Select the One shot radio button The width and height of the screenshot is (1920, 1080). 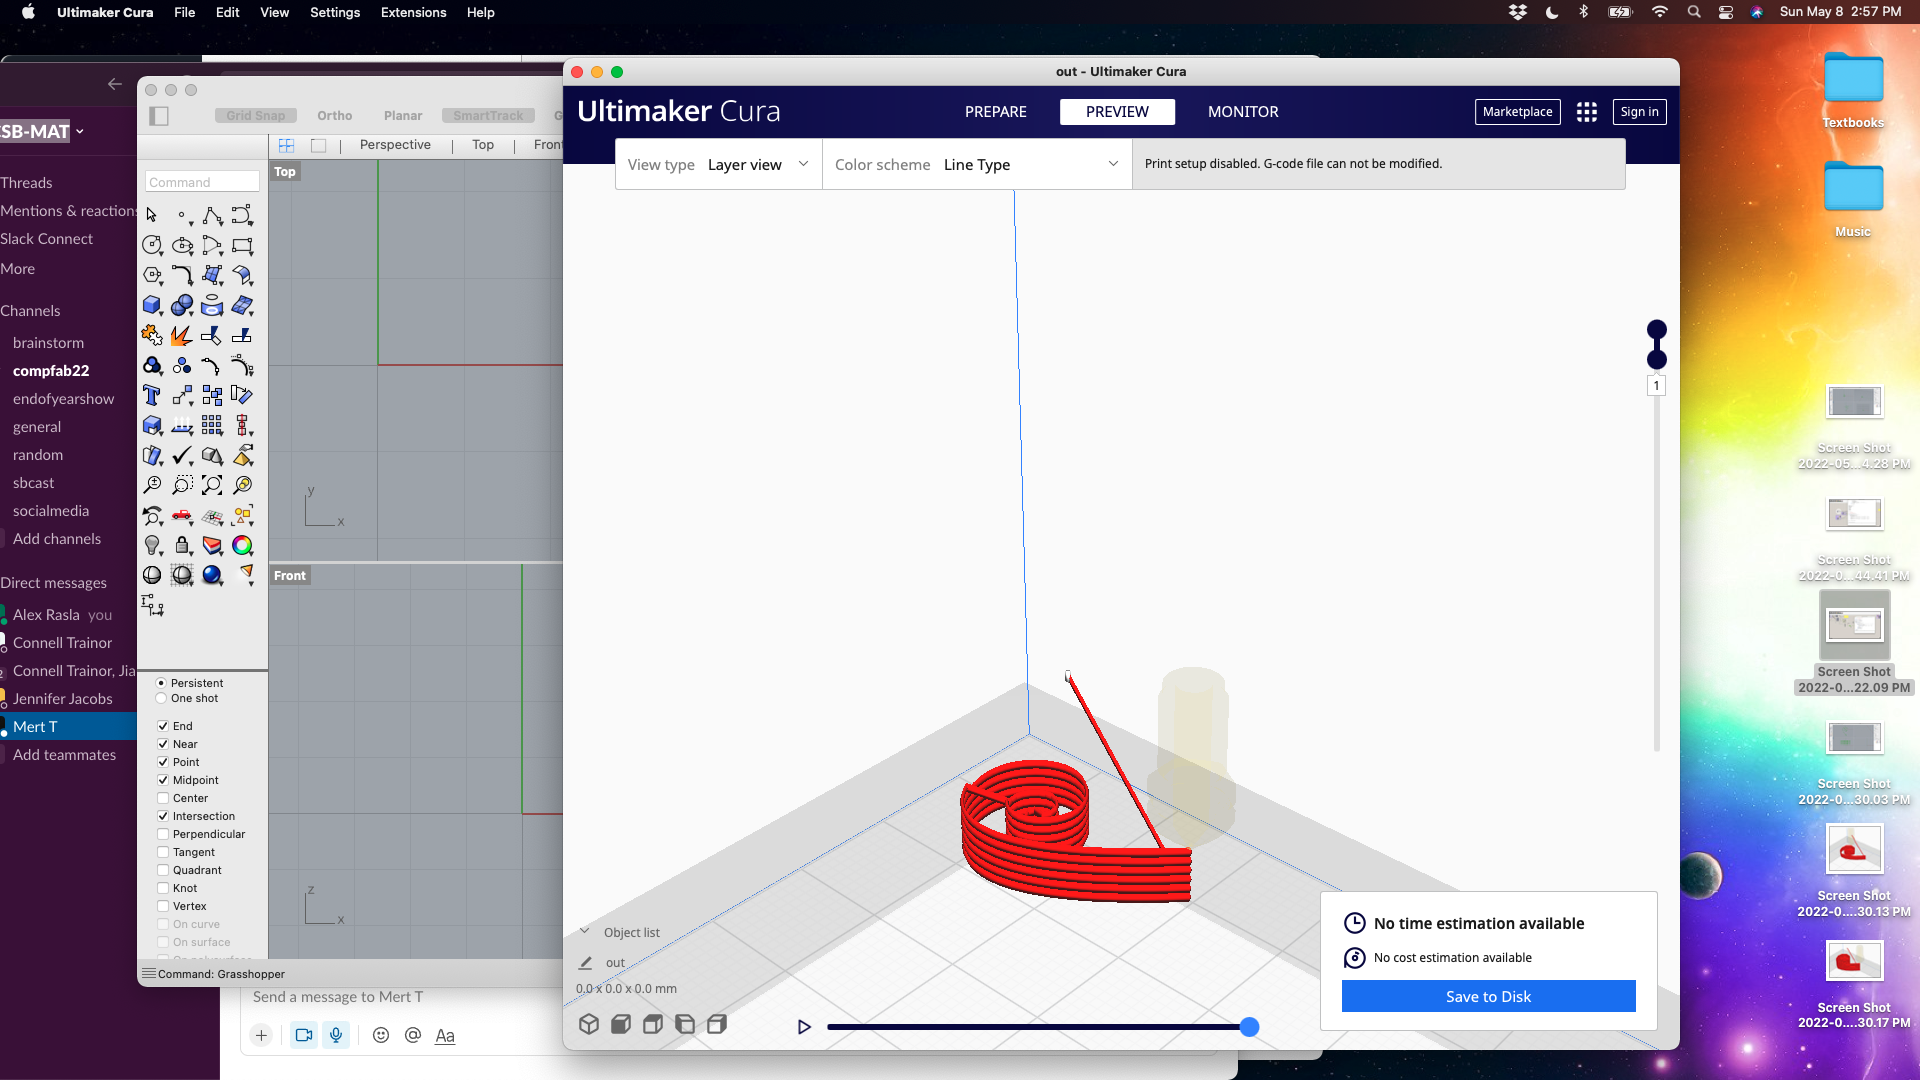click(163, 699)
